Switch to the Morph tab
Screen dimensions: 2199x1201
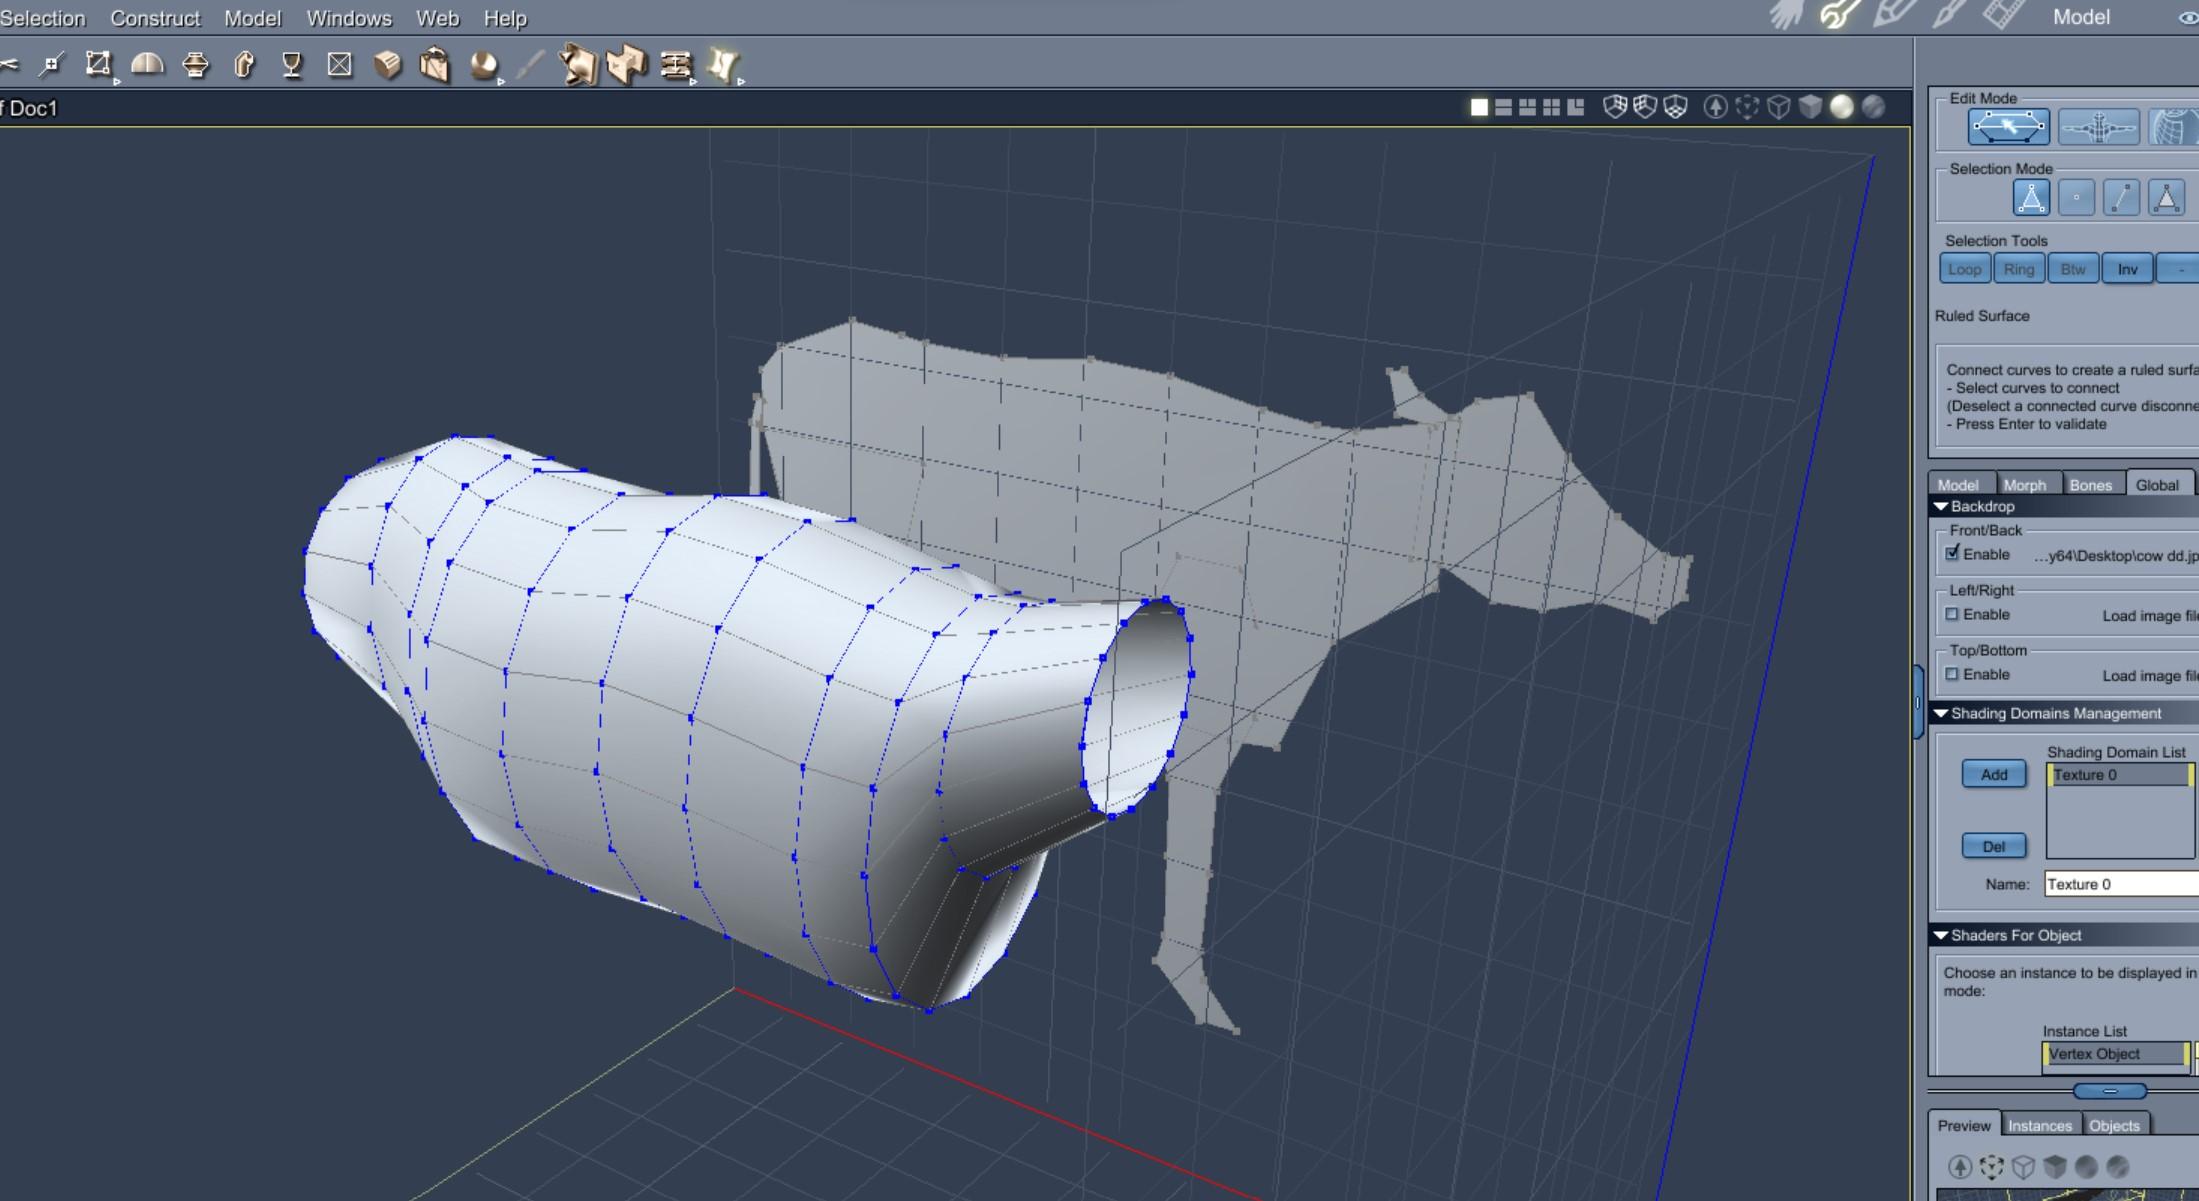[x=2024, y=485]
